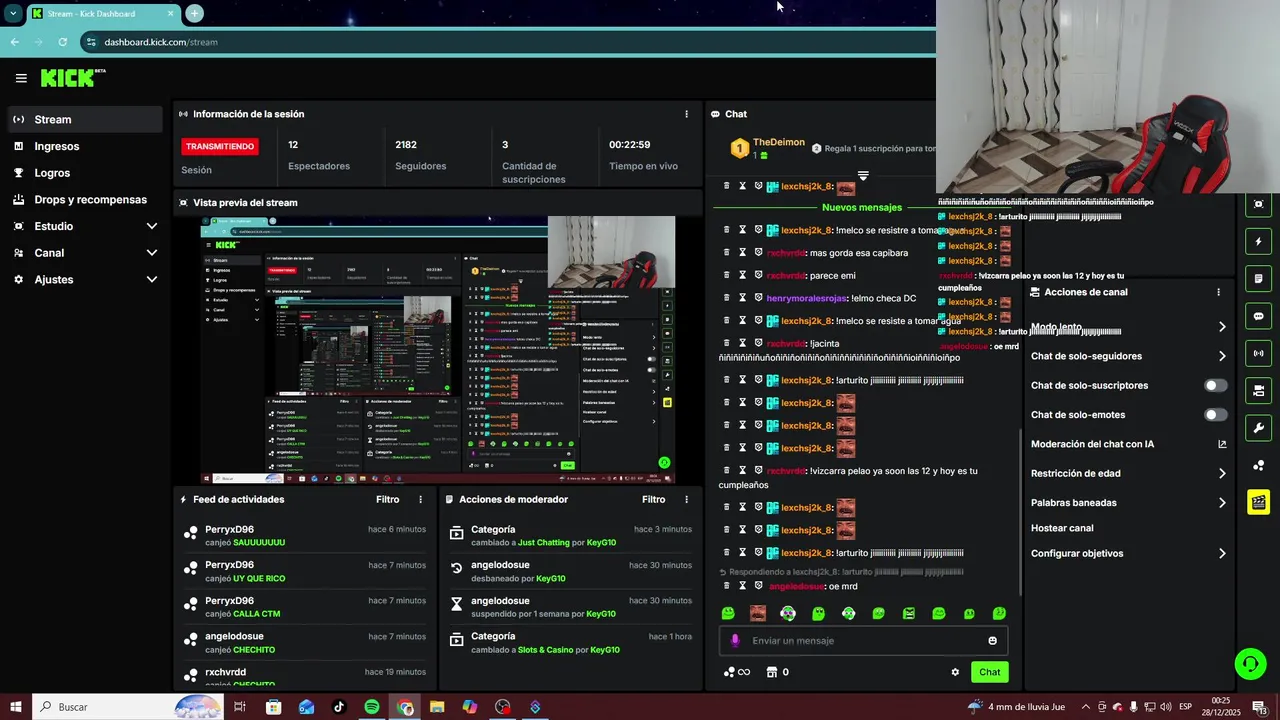Click the channel points infinity icon below chat
This screenshot has height=720, width=1280.
tap(737, 672)
